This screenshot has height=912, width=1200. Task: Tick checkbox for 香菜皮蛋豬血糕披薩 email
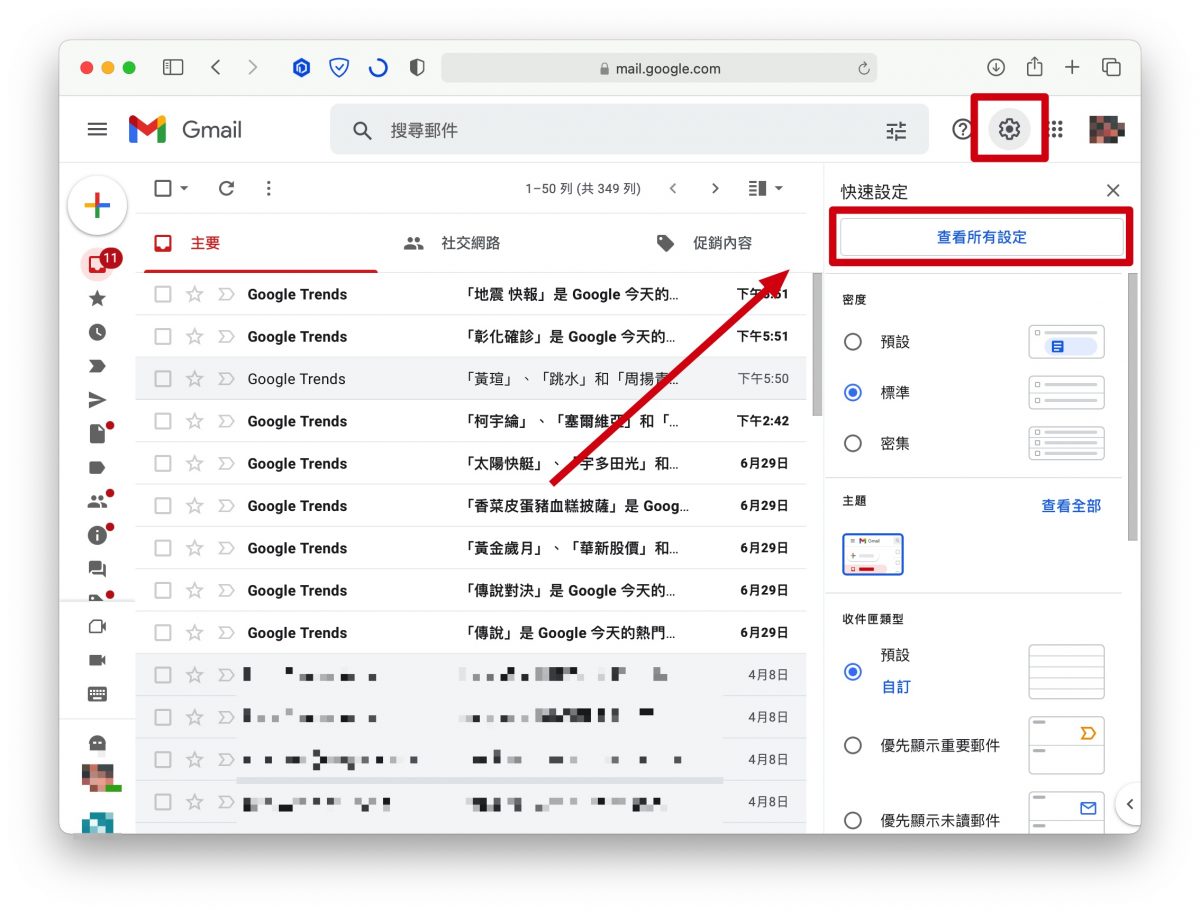pyautogui.click(x=163, y=506)
